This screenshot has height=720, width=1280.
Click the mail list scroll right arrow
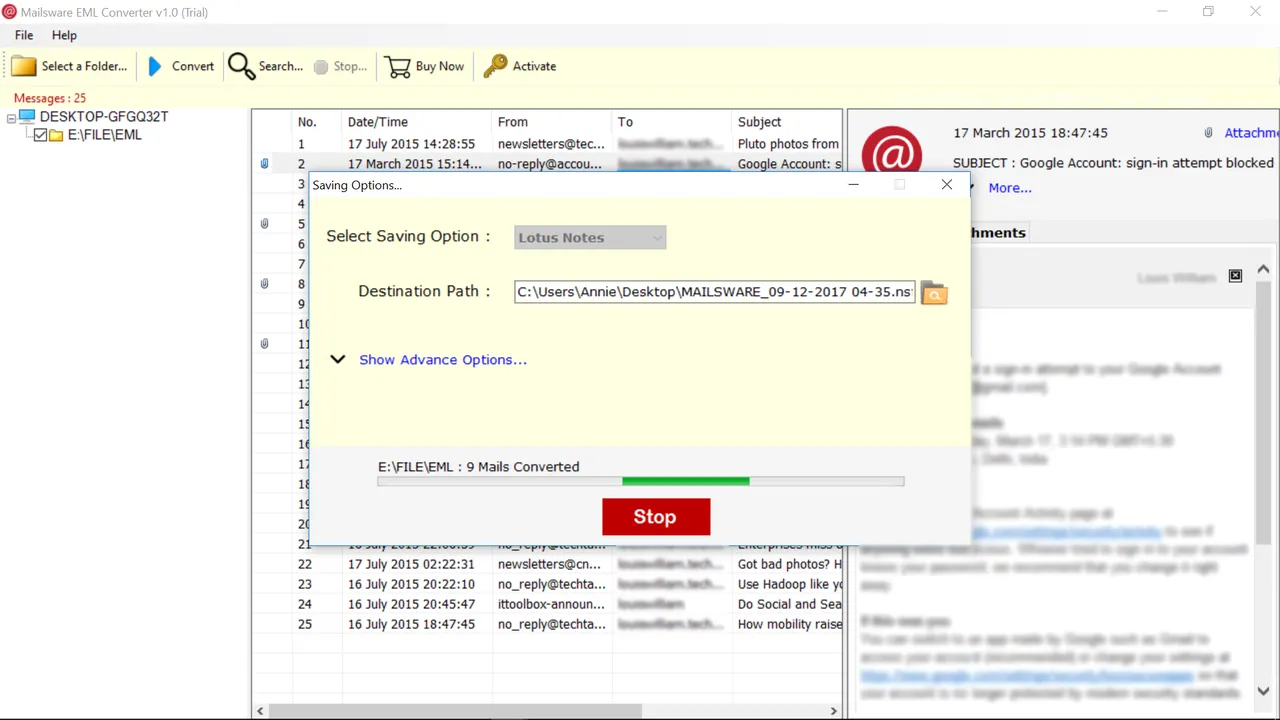coord(834,711)
